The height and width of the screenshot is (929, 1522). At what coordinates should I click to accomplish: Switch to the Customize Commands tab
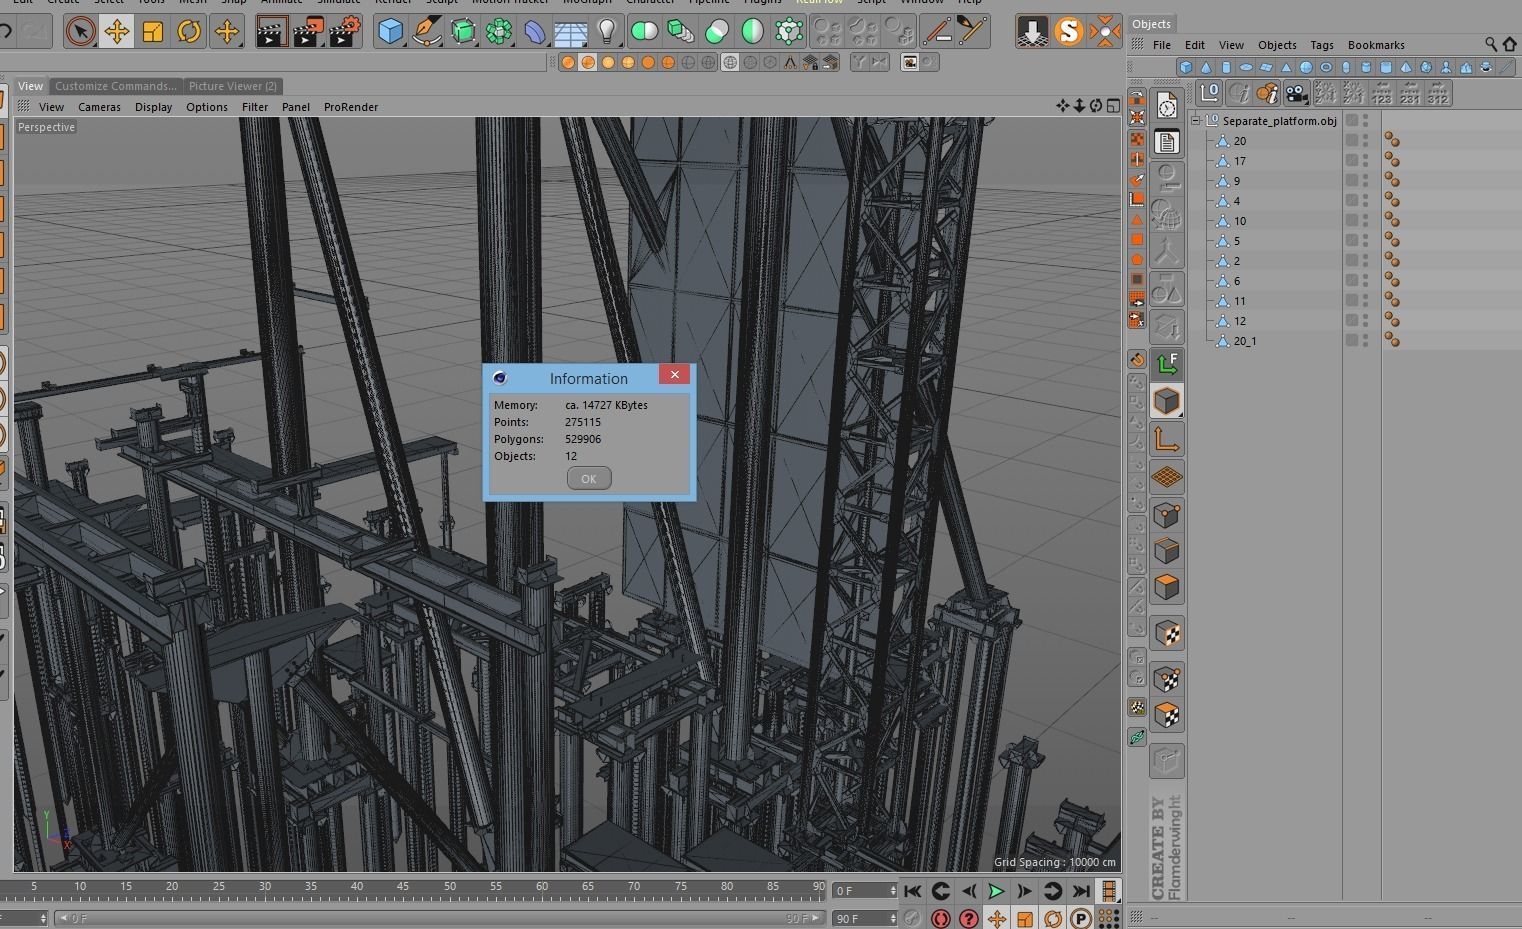pos(115,86)
